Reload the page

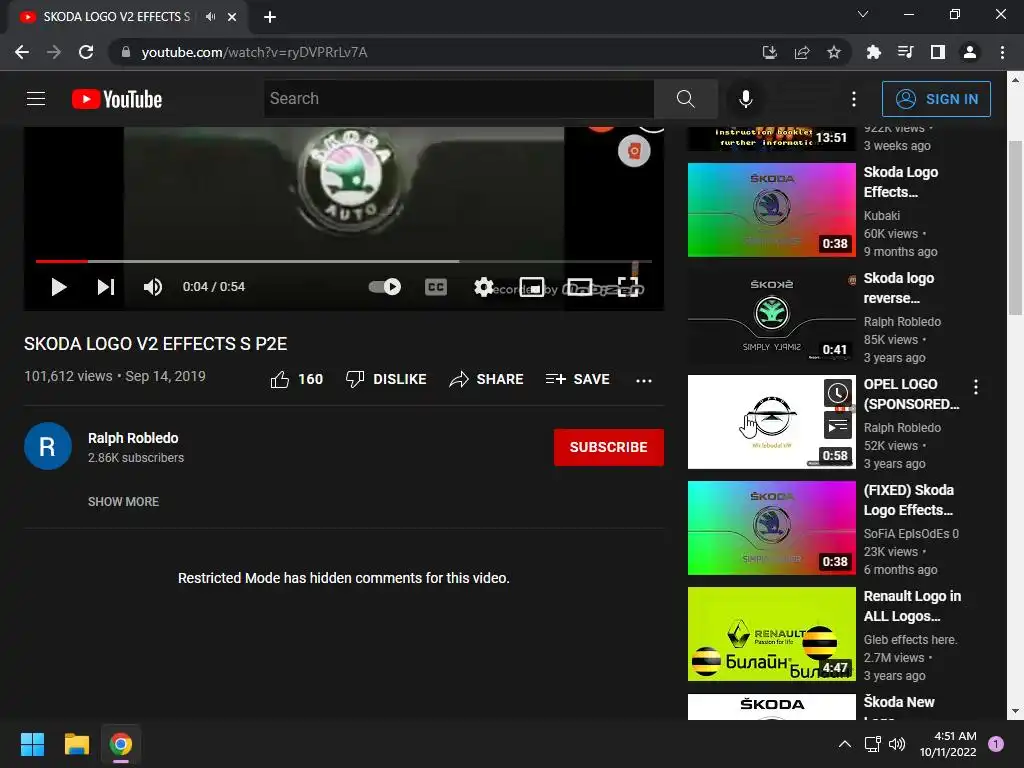[x=86, y=52]
